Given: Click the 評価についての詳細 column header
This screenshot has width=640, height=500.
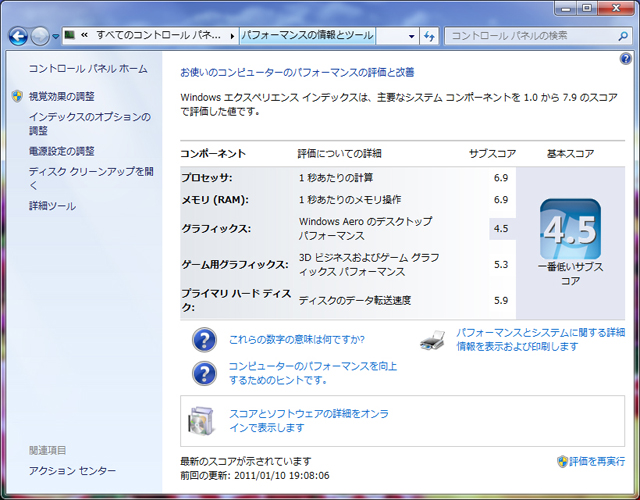Looking at the screenshot, I should coord(340,154).
